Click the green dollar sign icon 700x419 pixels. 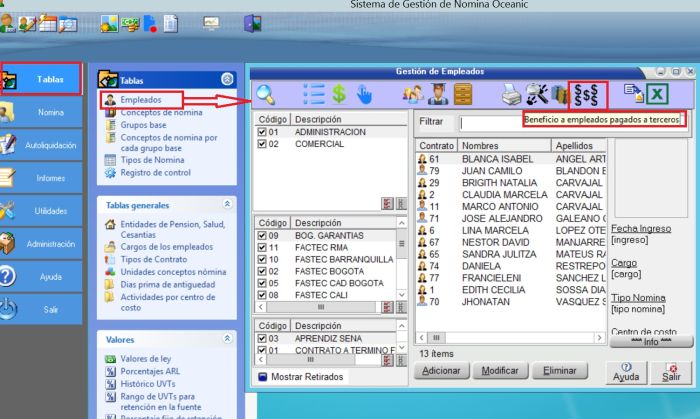339,94
